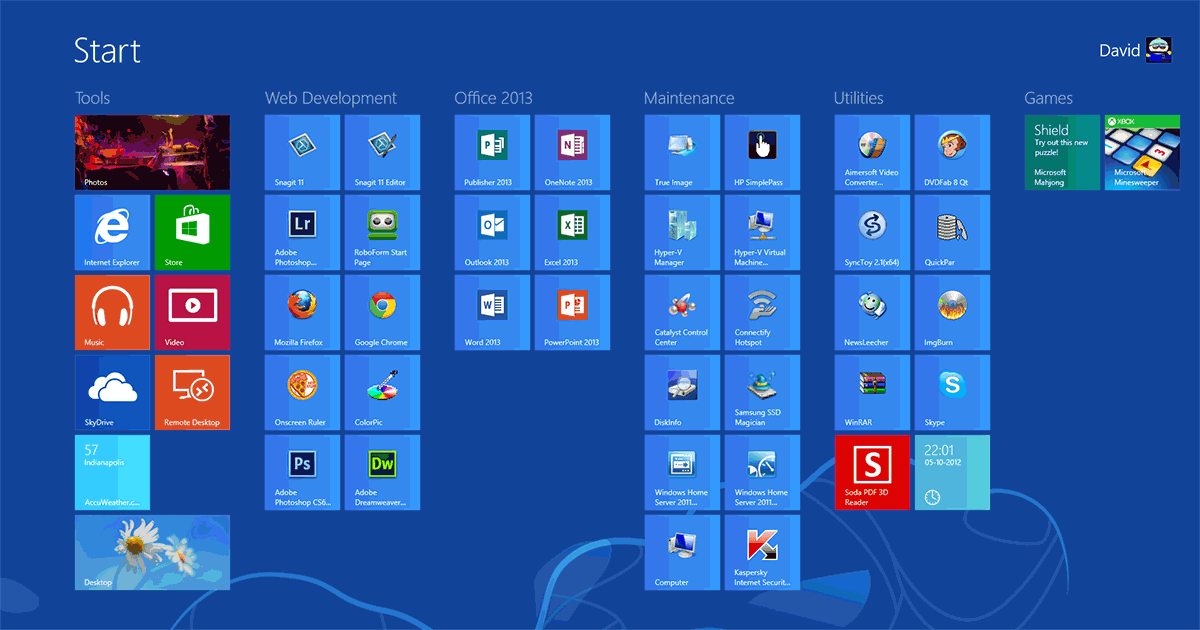Open Outlook 2013

point(492,232)
